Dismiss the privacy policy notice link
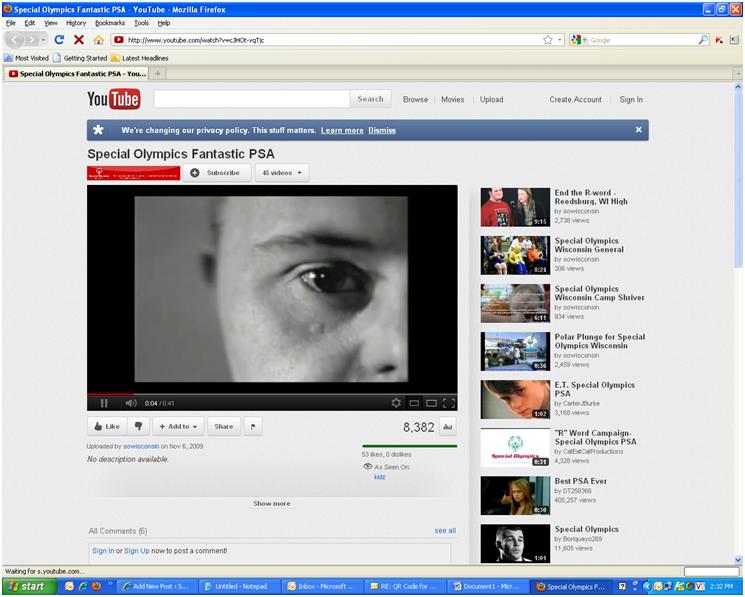745x597 pixels. coord(382,130)
